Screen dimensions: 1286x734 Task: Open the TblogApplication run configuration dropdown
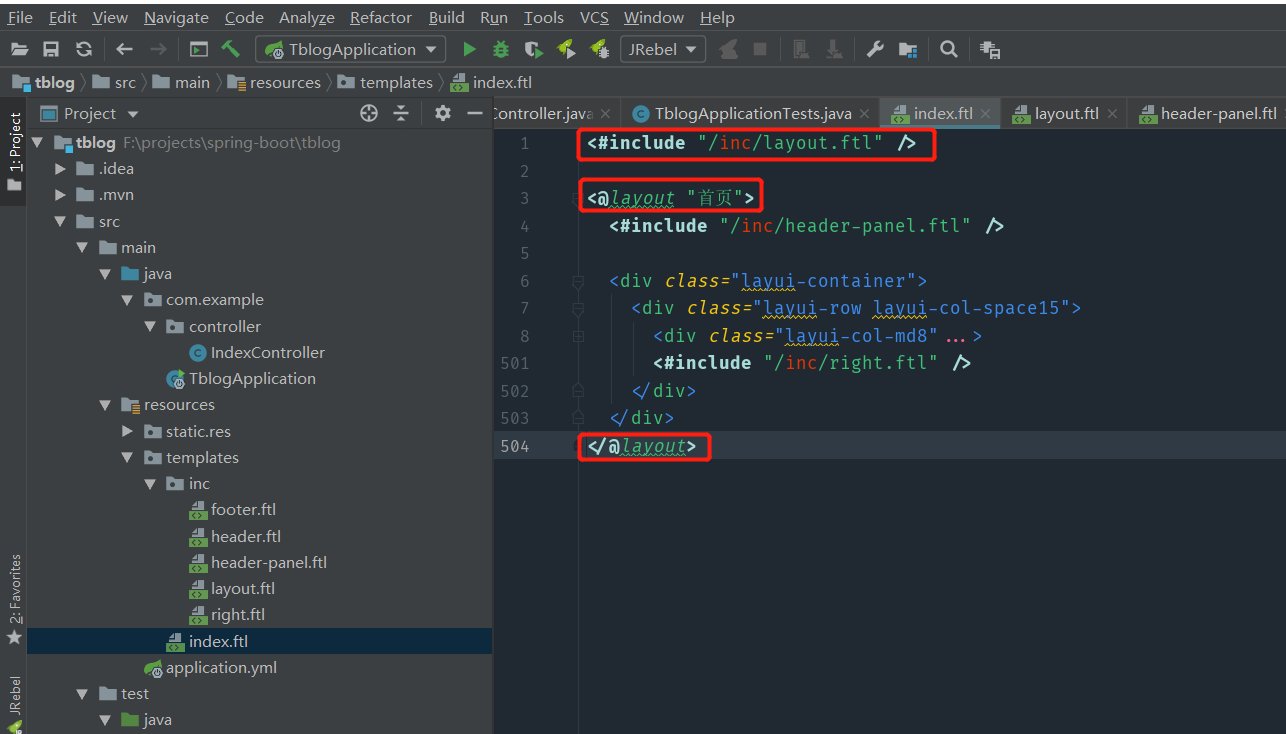coord(350,49)
